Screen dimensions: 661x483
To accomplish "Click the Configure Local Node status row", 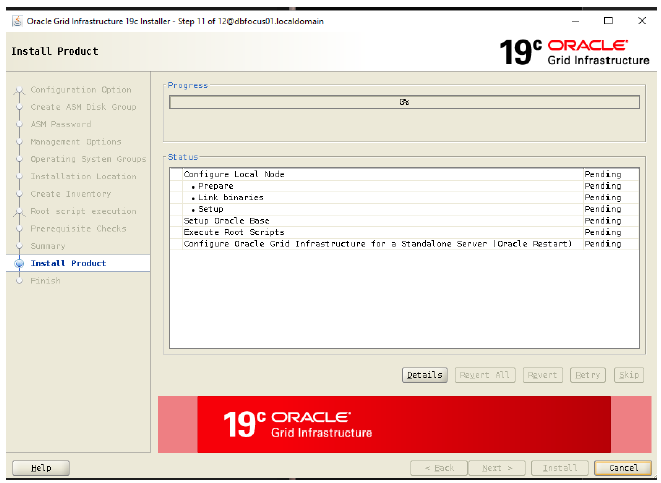I will (234, 175).
